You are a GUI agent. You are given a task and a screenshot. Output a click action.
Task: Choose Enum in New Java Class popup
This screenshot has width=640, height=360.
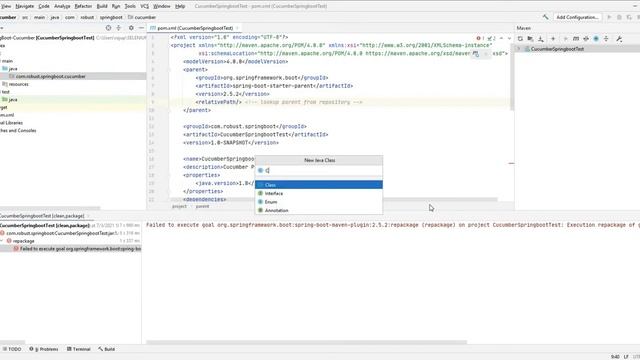(x=319, y=202)
